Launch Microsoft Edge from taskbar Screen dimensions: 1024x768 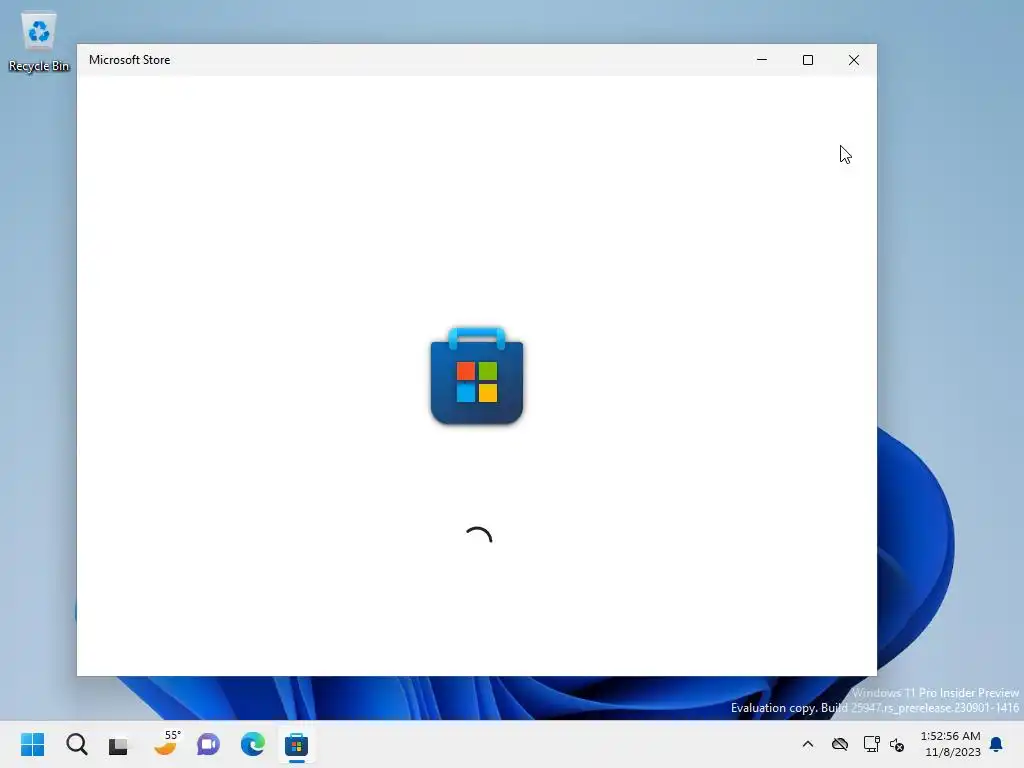(253, 744)
